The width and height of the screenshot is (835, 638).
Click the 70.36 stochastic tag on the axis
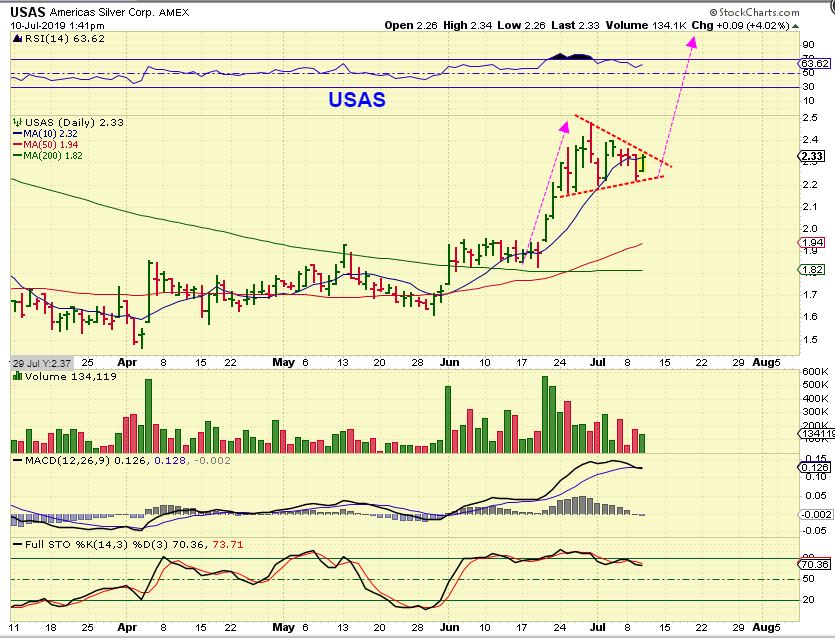[x=815, y=565]
